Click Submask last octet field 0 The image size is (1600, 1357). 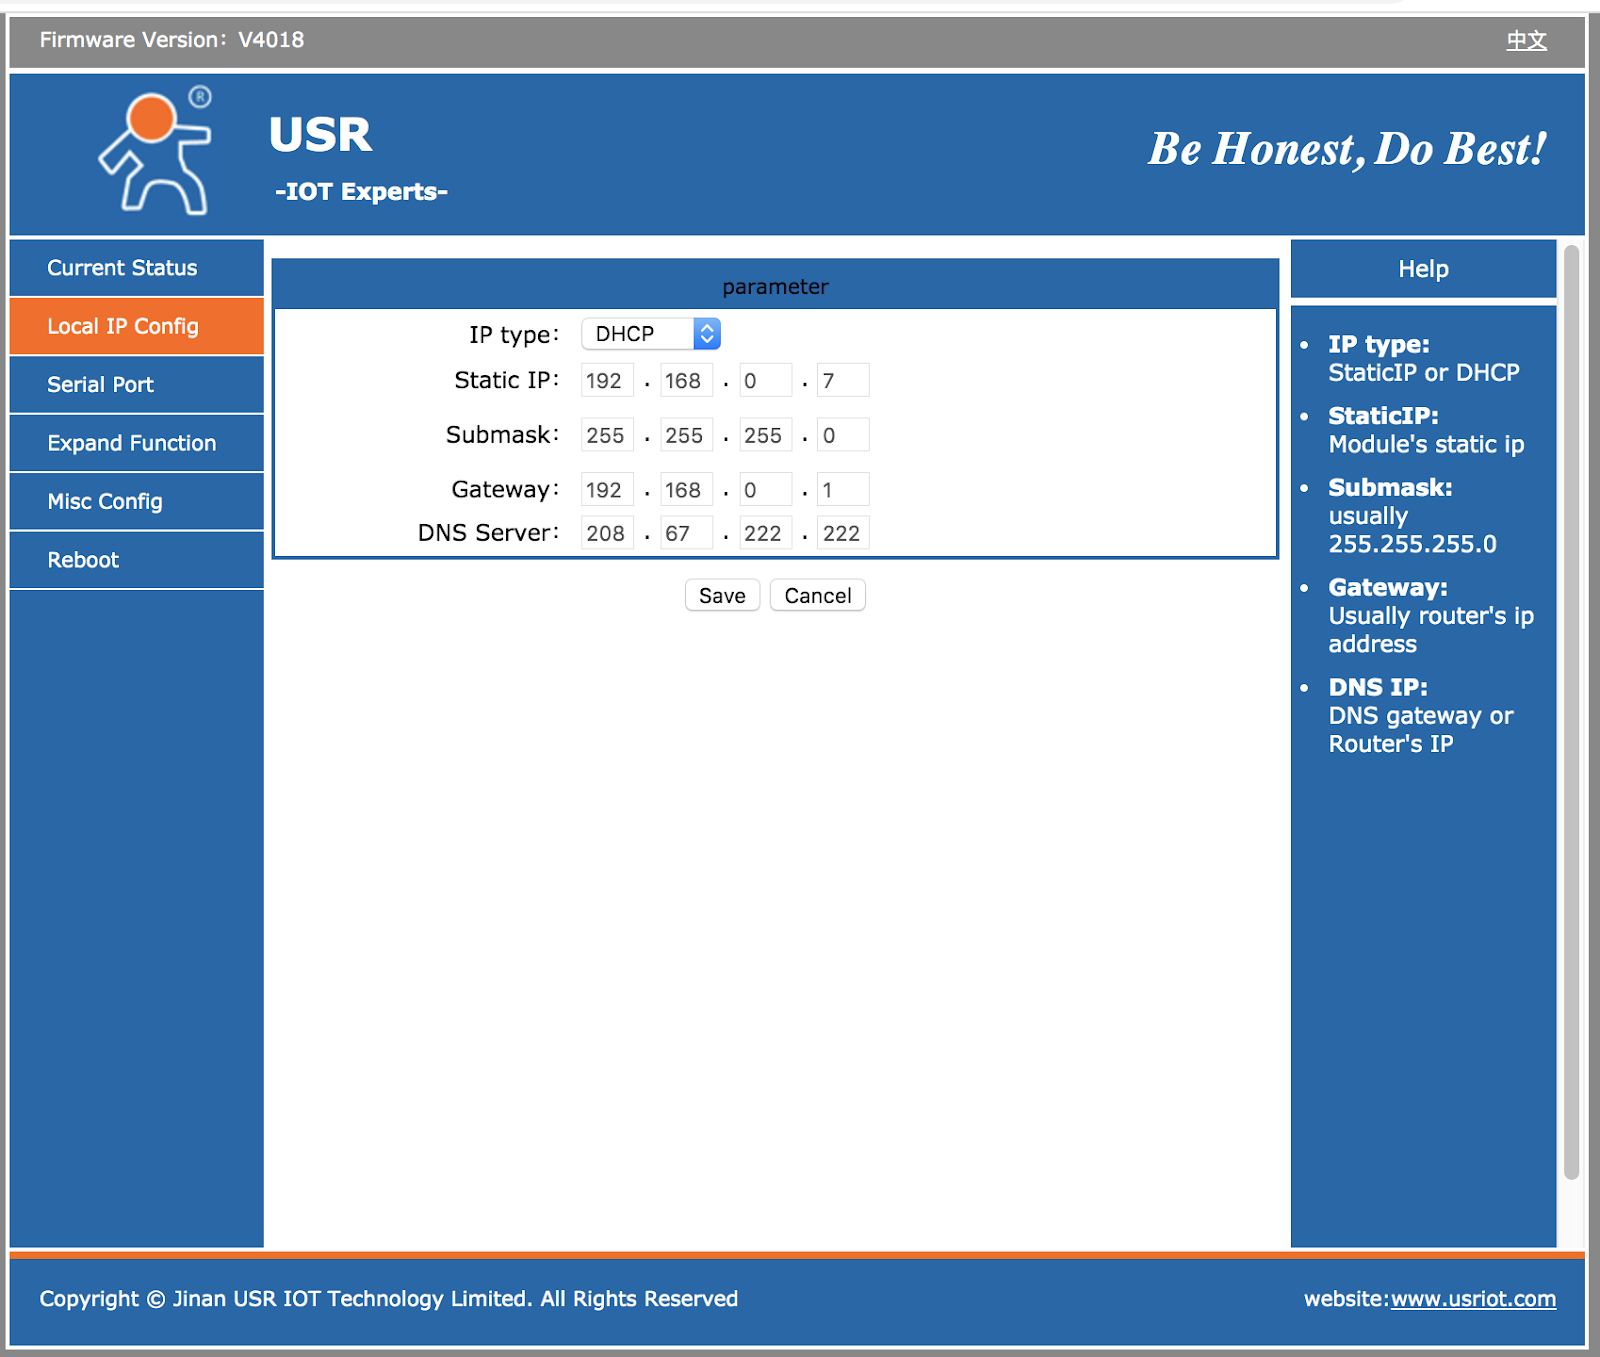click(843, 435)
